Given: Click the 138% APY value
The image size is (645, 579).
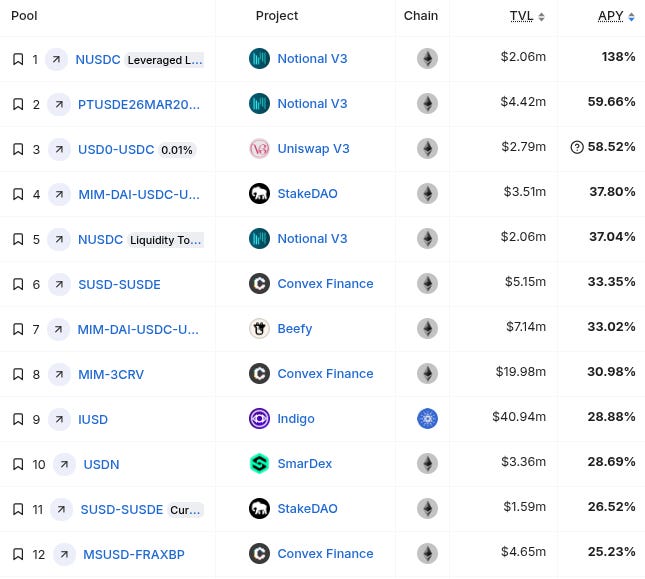Looking at the screenshot, I should coord(618,57).
